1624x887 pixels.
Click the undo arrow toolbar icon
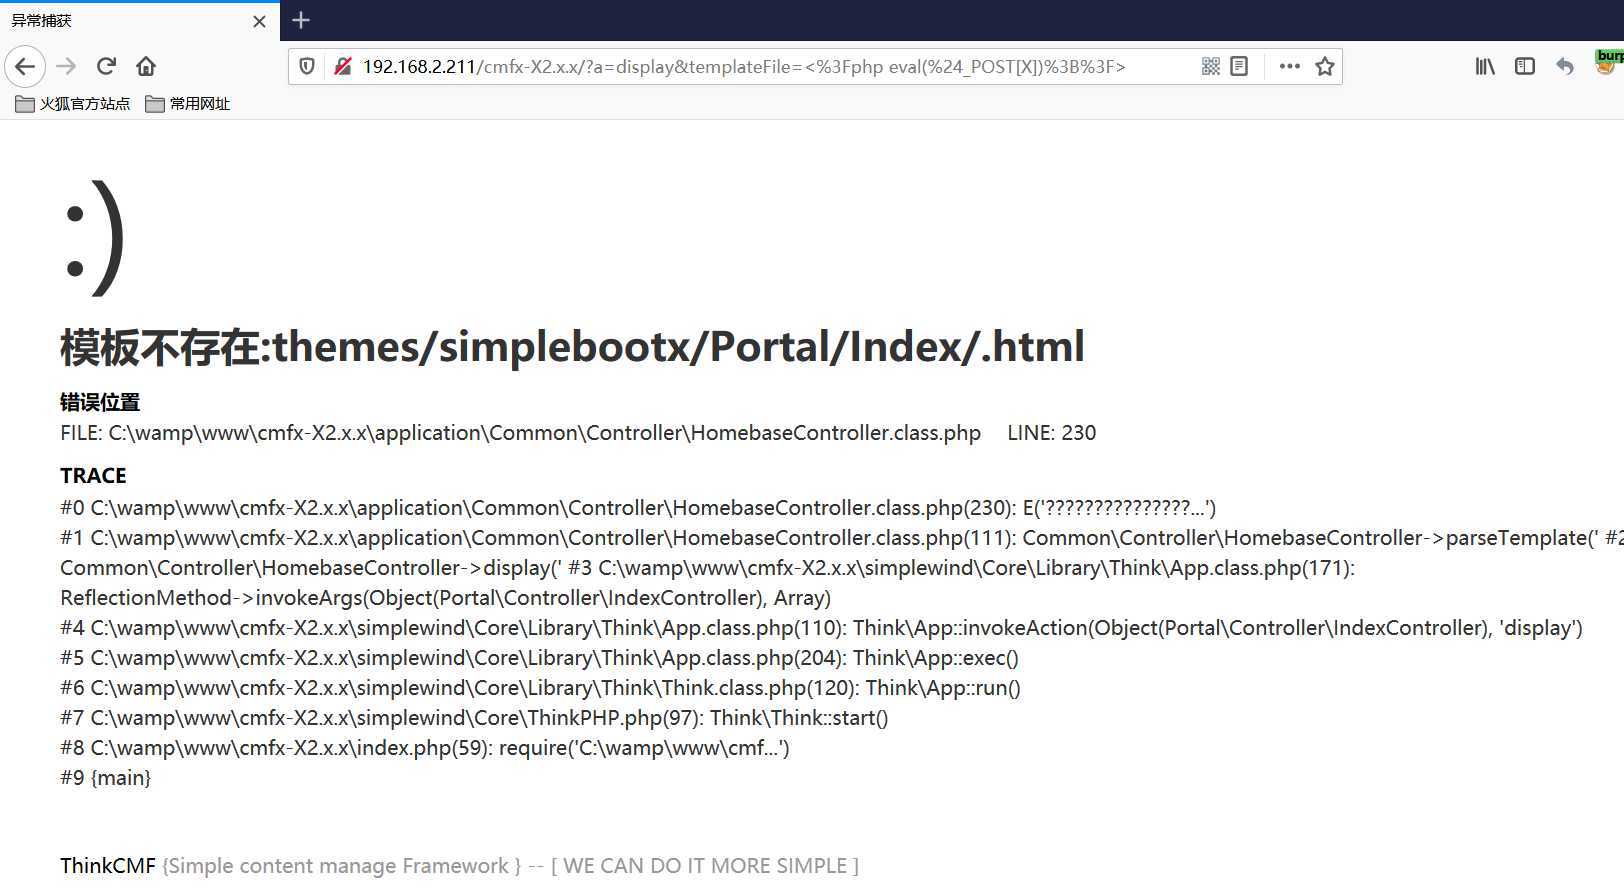(x=1565, y=67)
